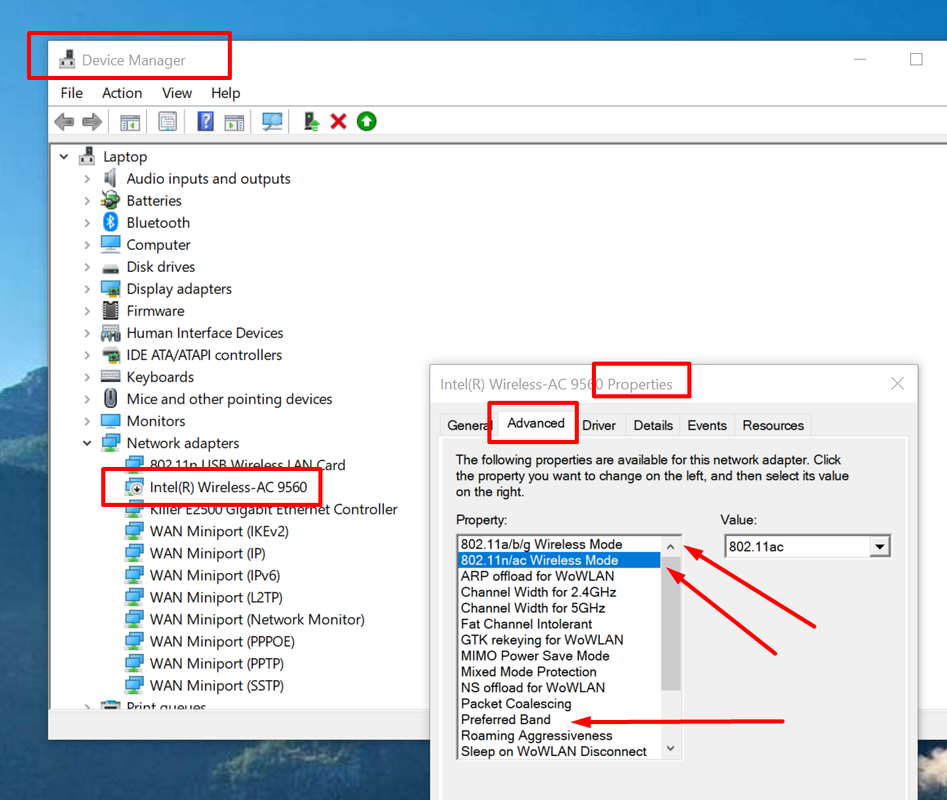Click the Device Manager title bar icon
This screenshot has height=800, width=947.
pos(67,59)
